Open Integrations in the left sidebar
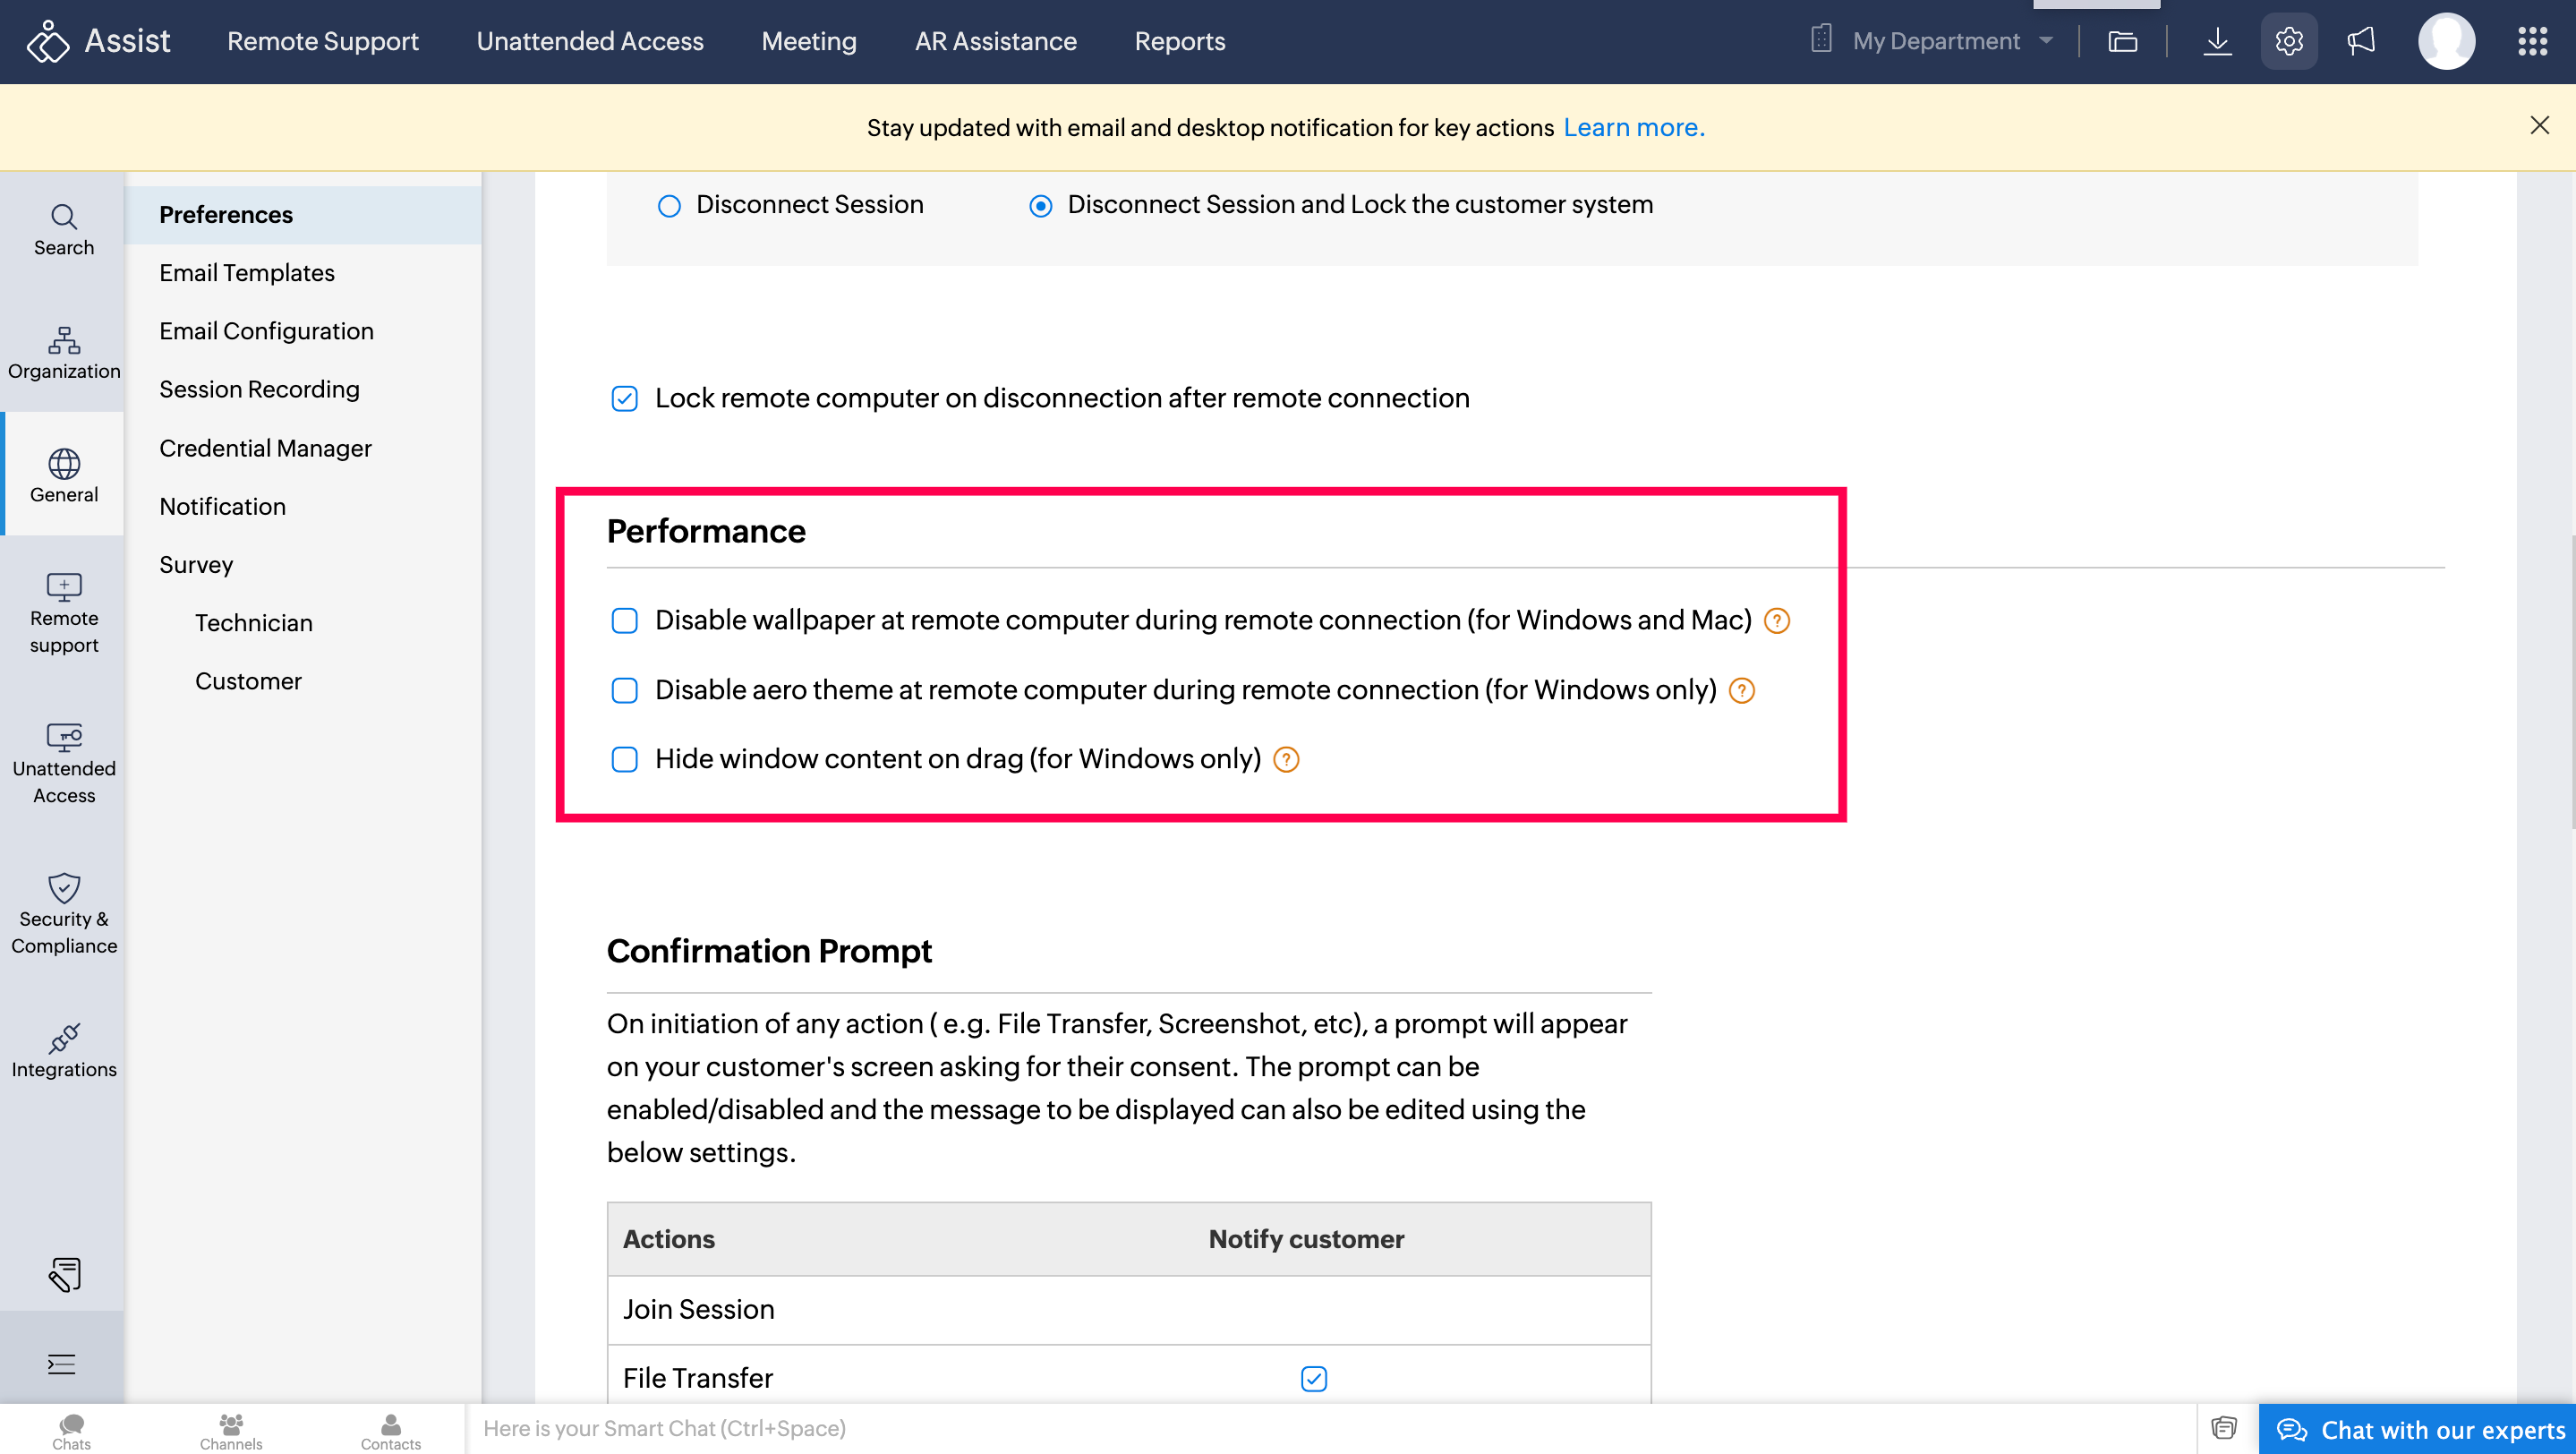Viewport: 2576px width, 1454px height. click(x=64, y=1050)
